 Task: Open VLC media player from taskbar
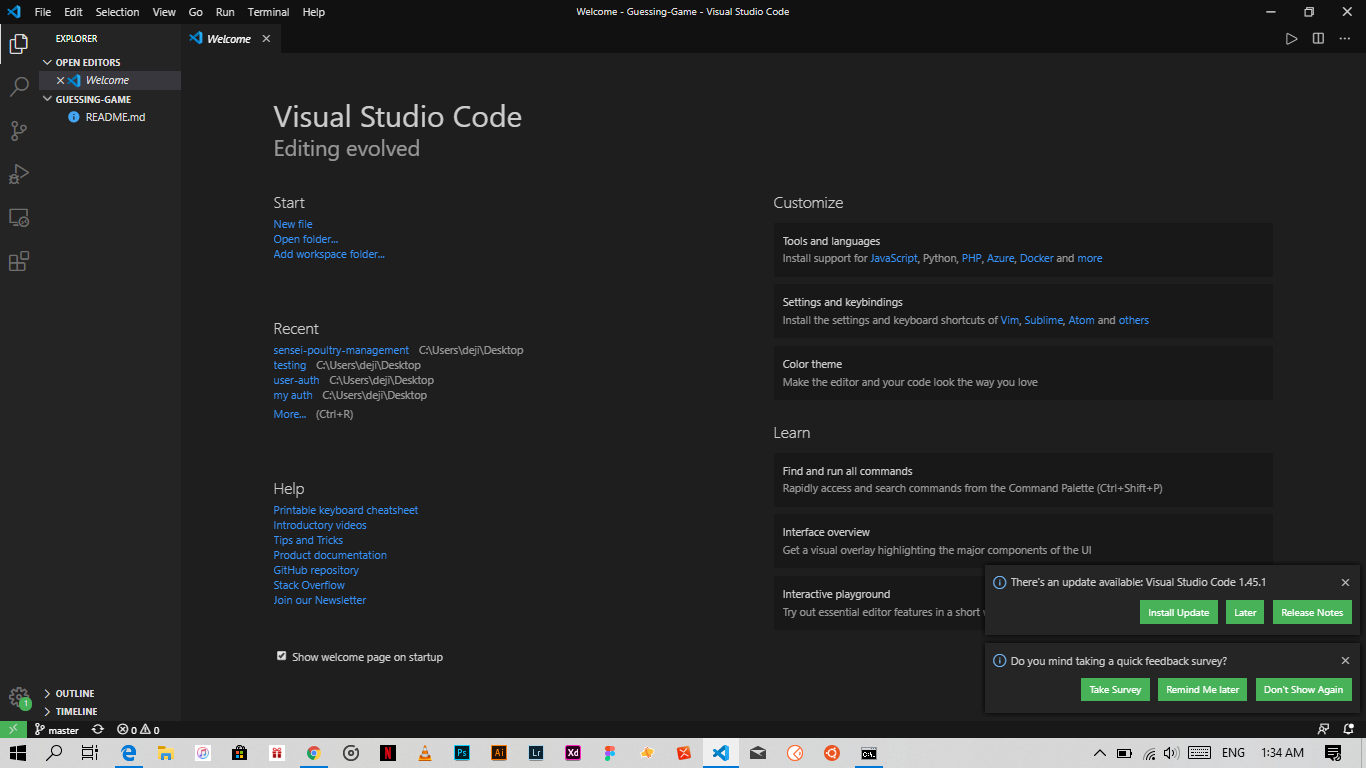(x=425, y=753)
